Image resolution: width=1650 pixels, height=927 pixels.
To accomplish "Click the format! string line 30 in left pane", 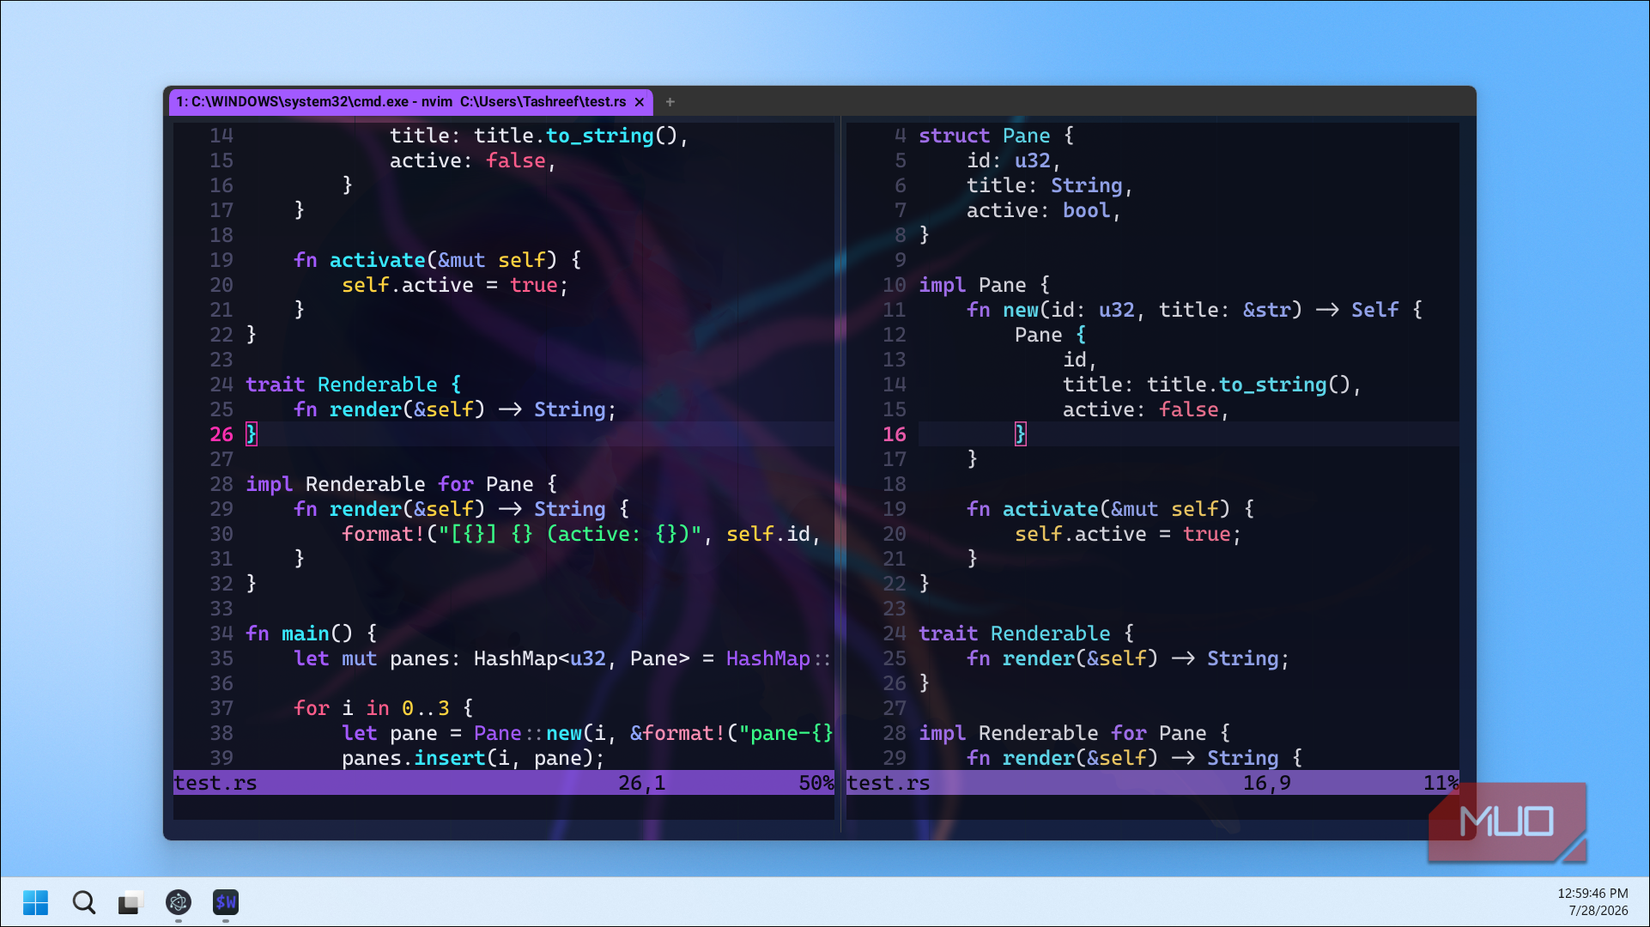I will [x=581, y=534].
